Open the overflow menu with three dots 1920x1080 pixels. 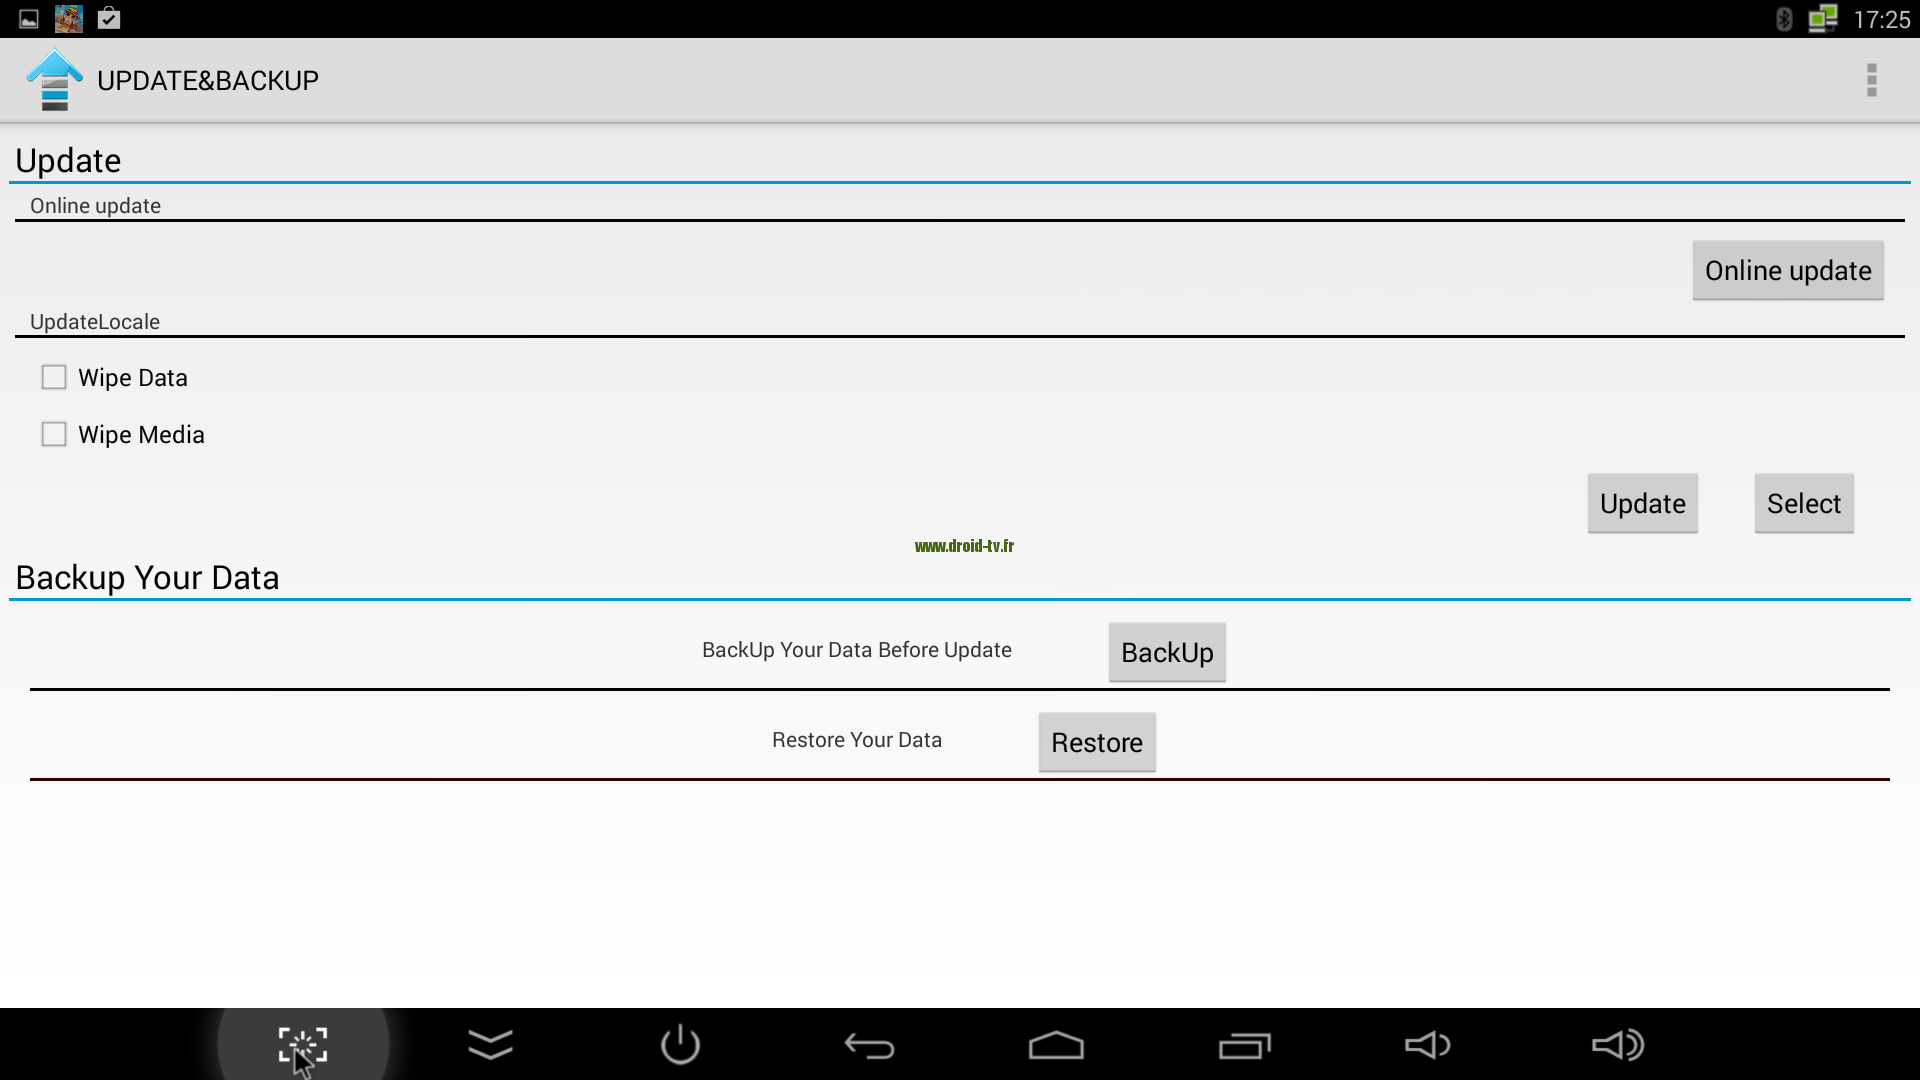pyautogui.click(x=1871, y=79)
